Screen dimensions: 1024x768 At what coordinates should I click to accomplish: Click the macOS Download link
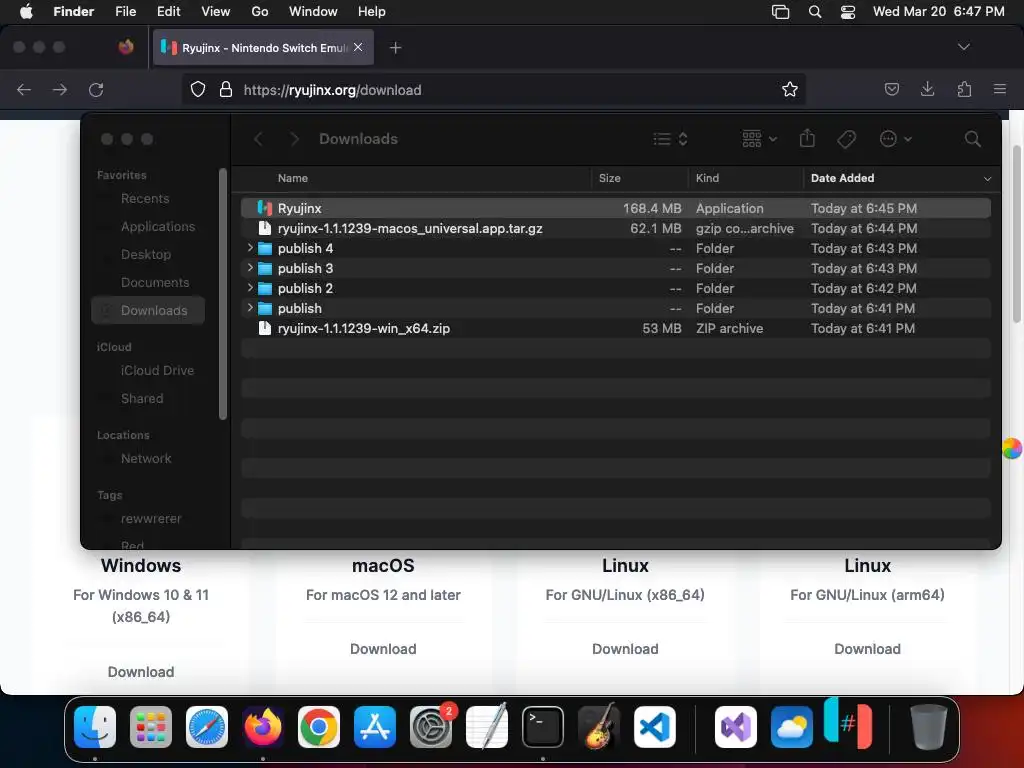pyautogui.click(x=383, y=649)
